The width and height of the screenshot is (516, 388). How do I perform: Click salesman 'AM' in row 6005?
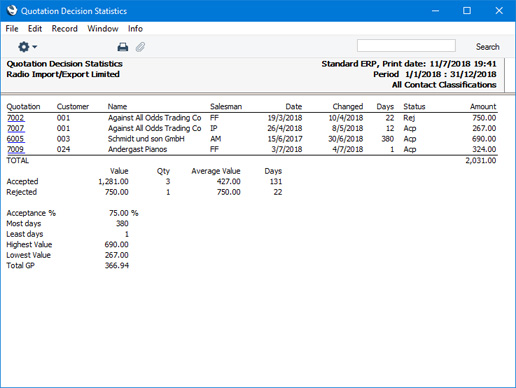click(215, 139)
